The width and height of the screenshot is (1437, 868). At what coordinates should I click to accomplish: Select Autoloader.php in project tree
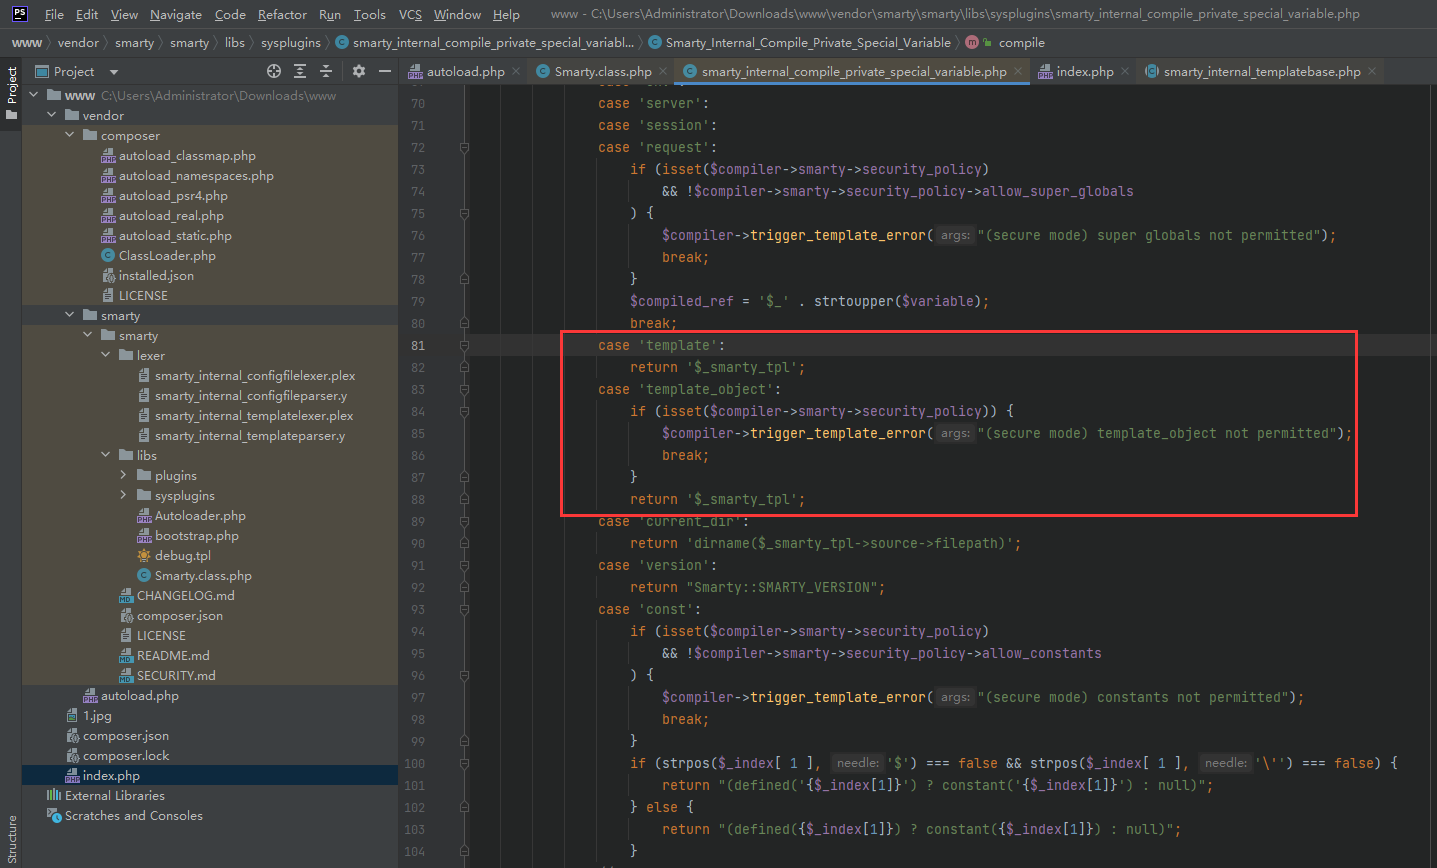[200, 515]
